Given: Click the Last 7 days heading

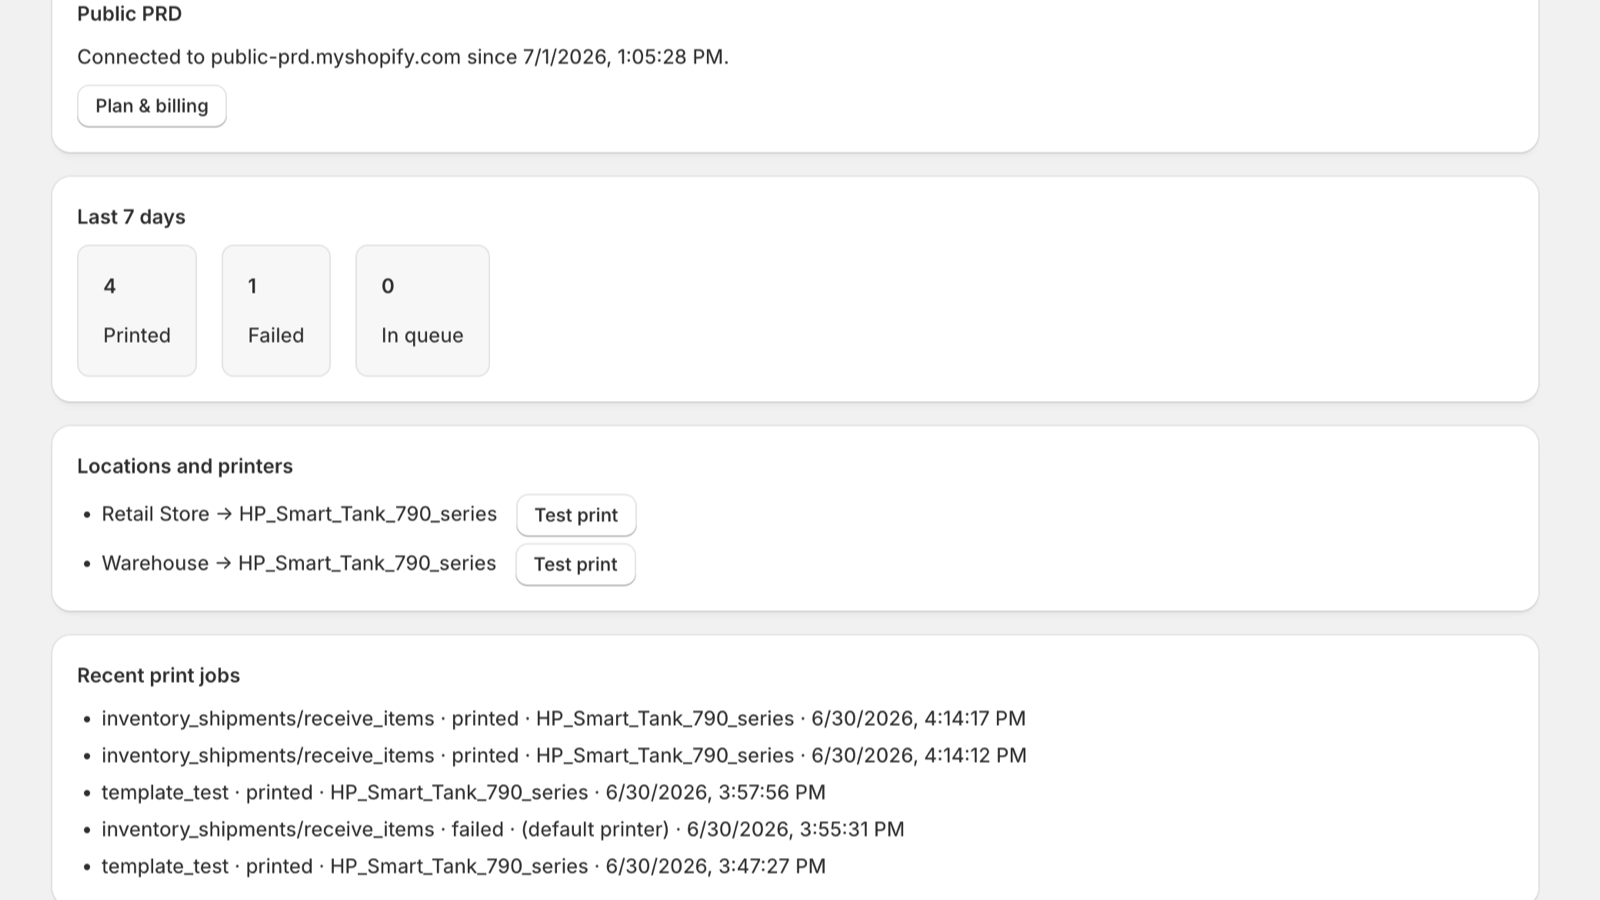Looking at the screenshot, I should coord(131,217).
